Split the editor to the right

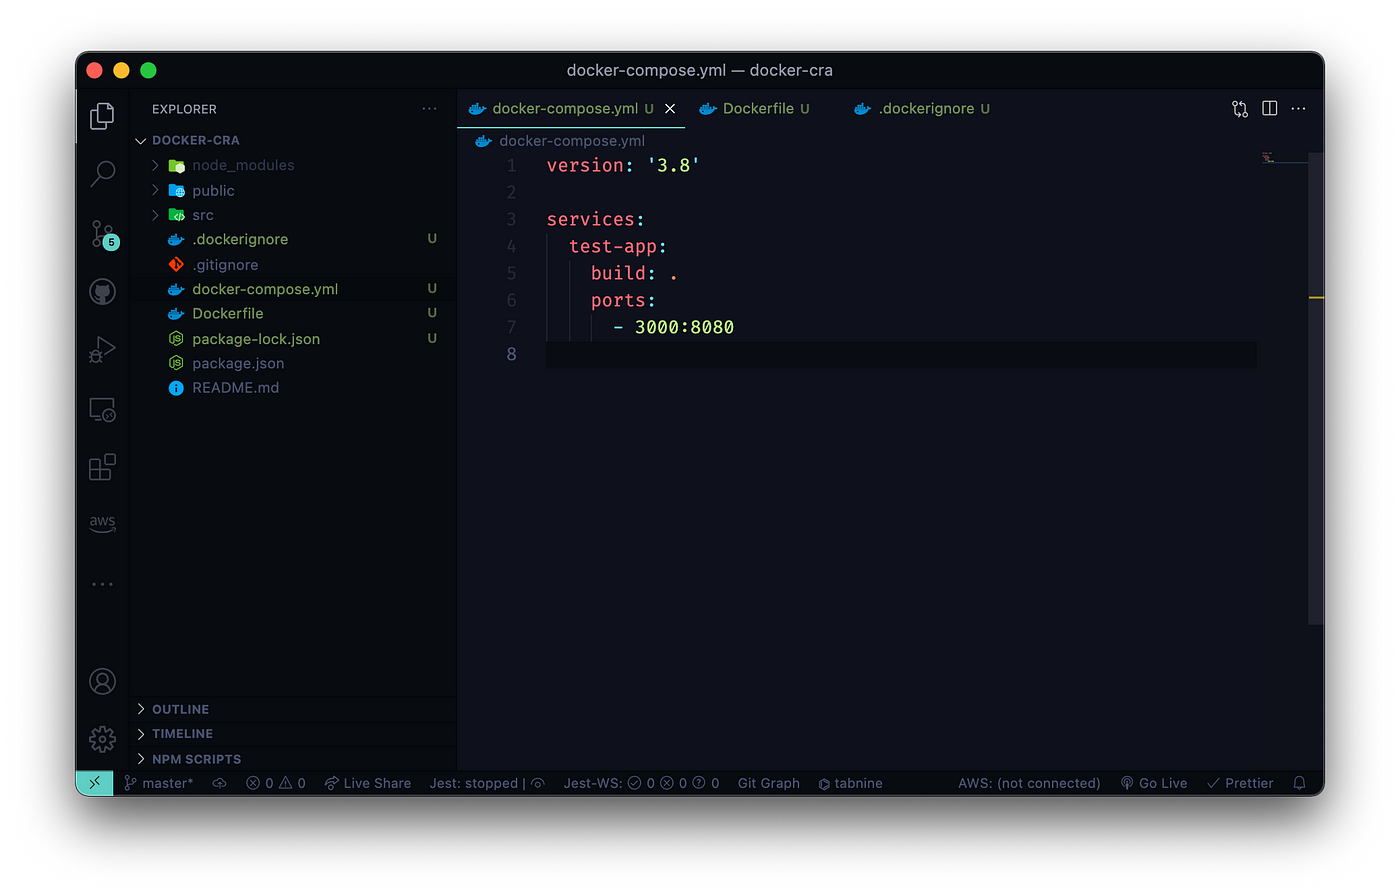point(1270,108)
